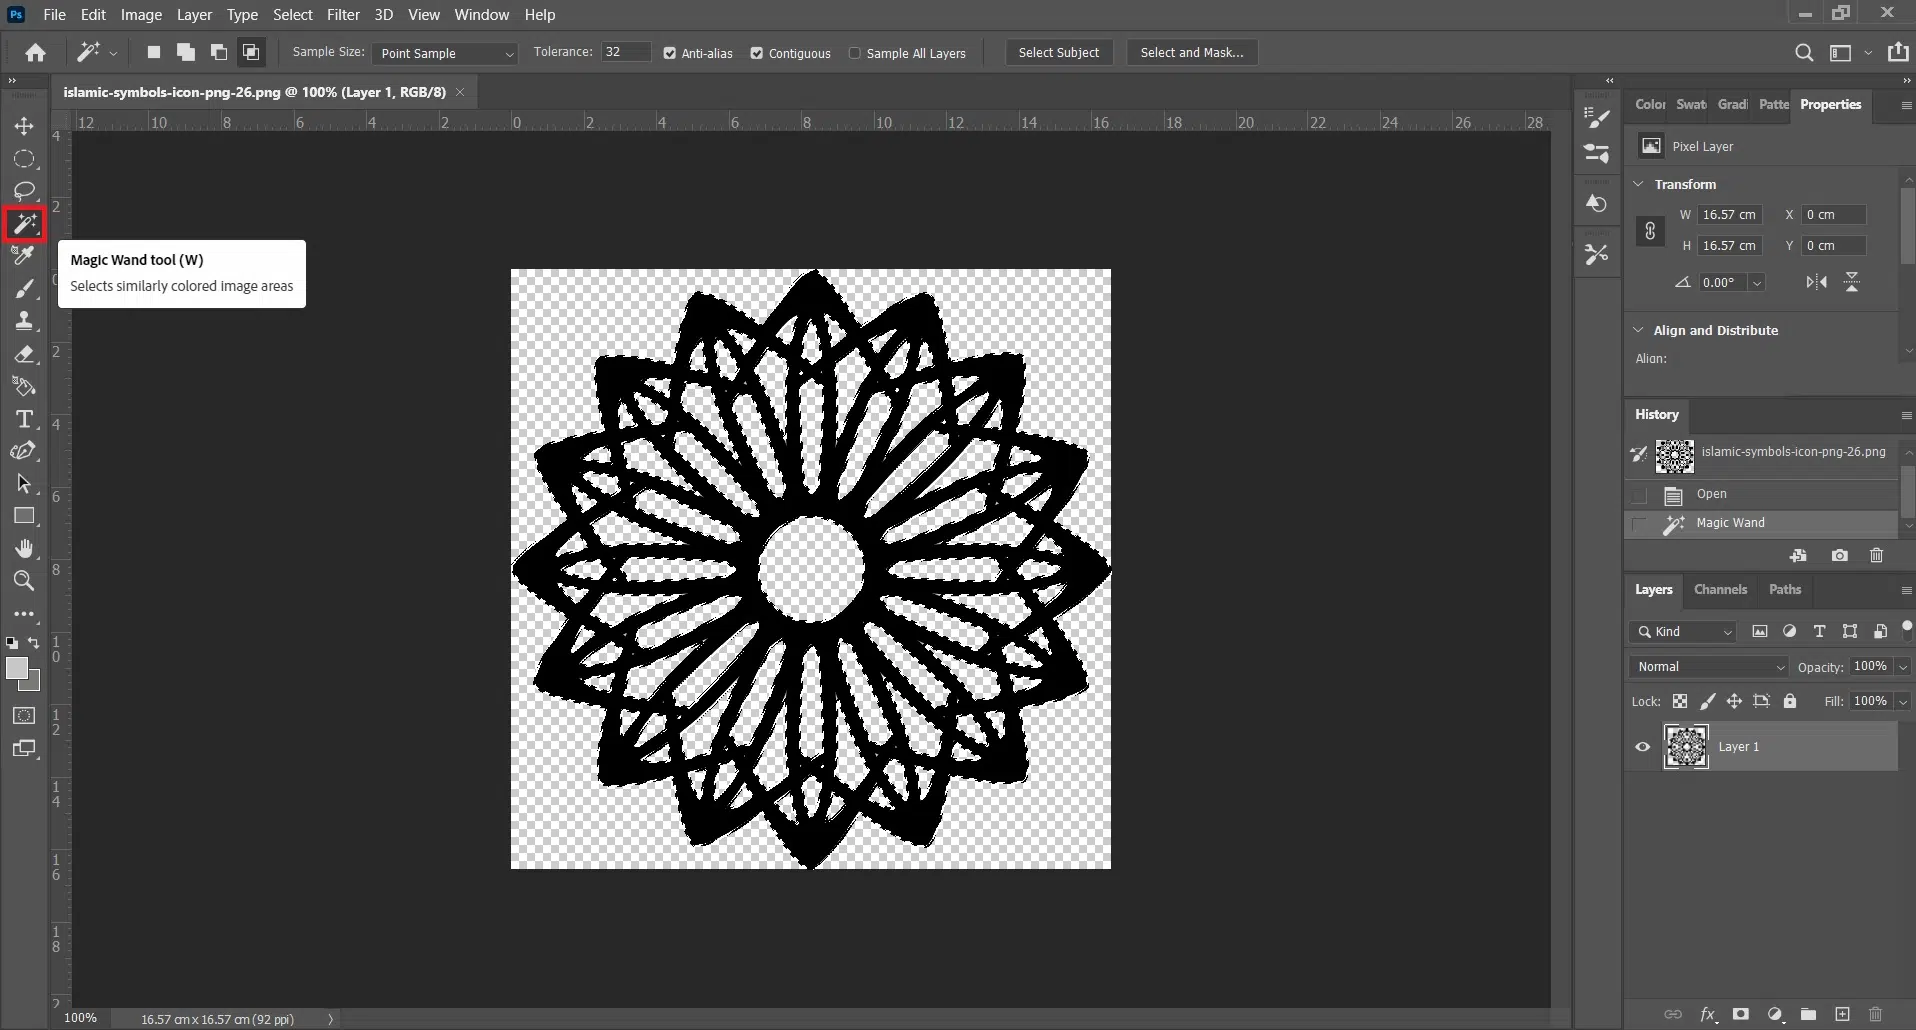Uncheck the Contiguous option
1916x1030 pixels.
coord(757,53)
